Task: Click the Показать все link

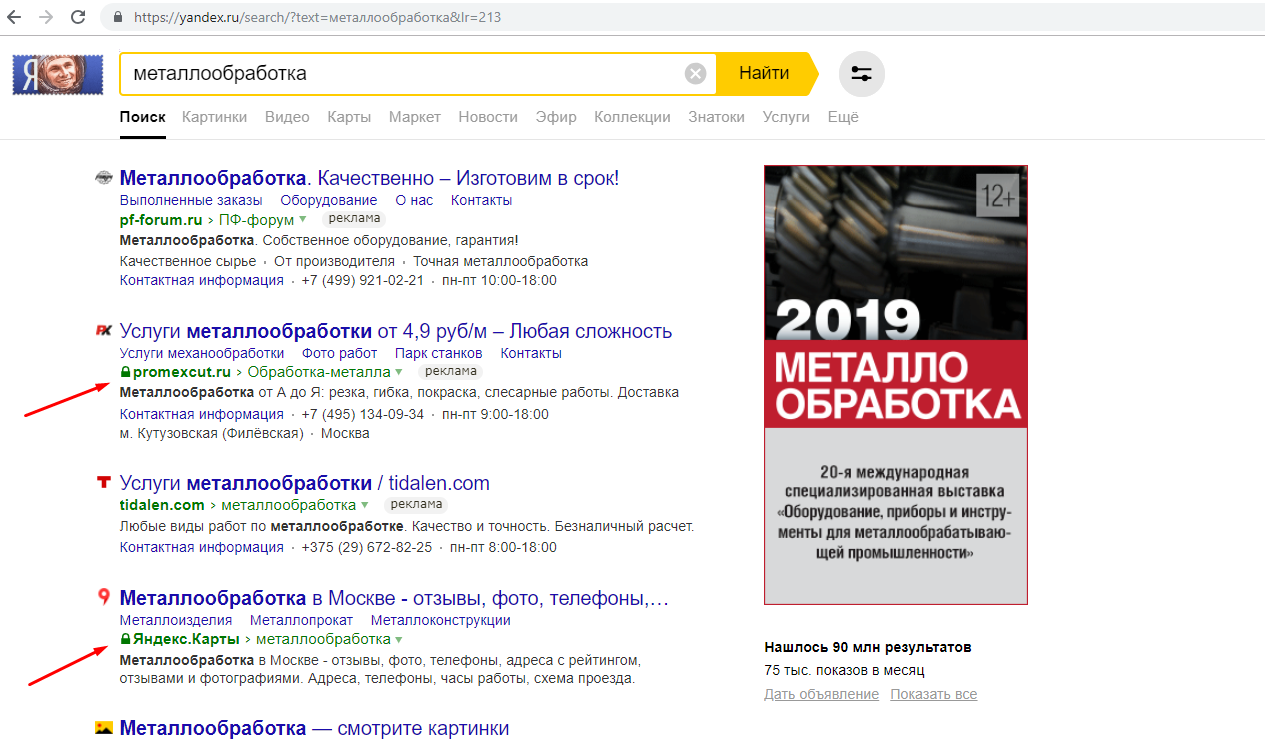Action: click(x=934, y=694)
